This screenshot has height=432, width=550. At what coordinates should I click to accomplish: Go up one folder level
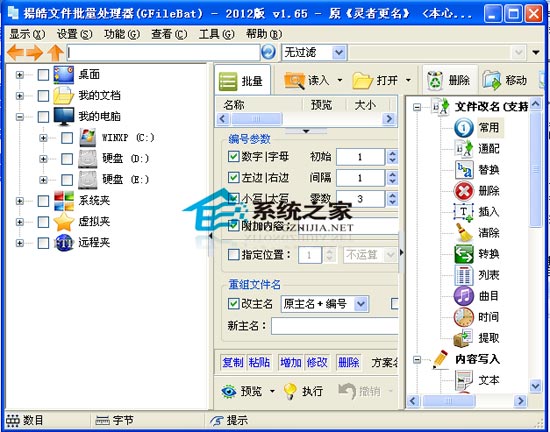(55, 53)
